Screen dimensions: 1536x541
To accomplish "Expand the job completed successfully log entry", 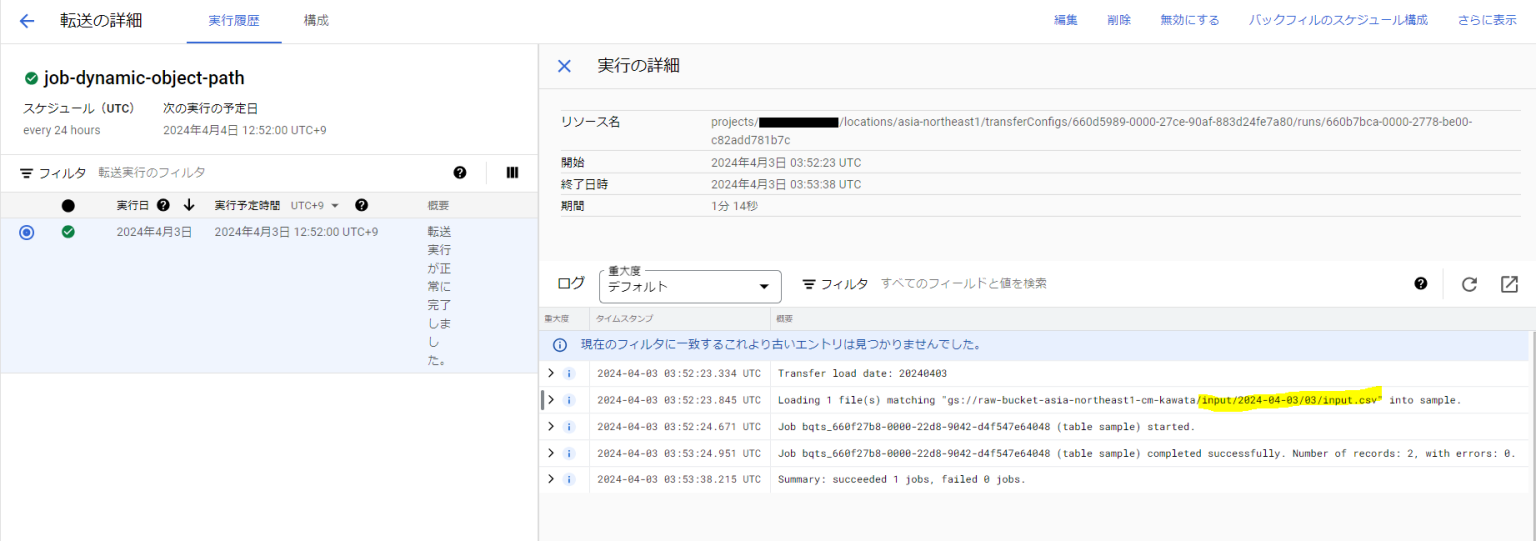I will 550,453.
